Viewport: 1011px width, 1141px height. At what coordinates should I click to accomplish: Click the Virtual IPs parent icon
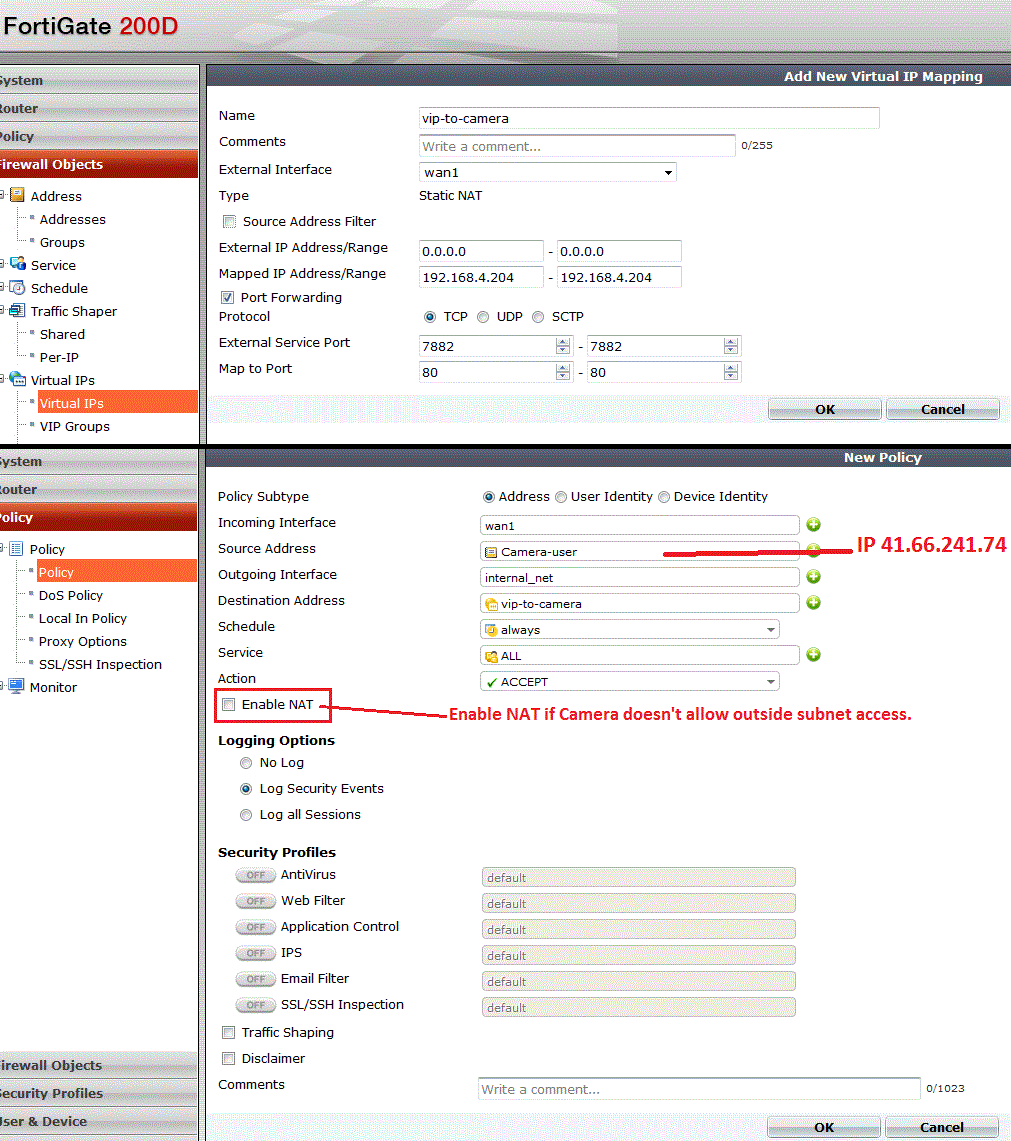(17, 379)
